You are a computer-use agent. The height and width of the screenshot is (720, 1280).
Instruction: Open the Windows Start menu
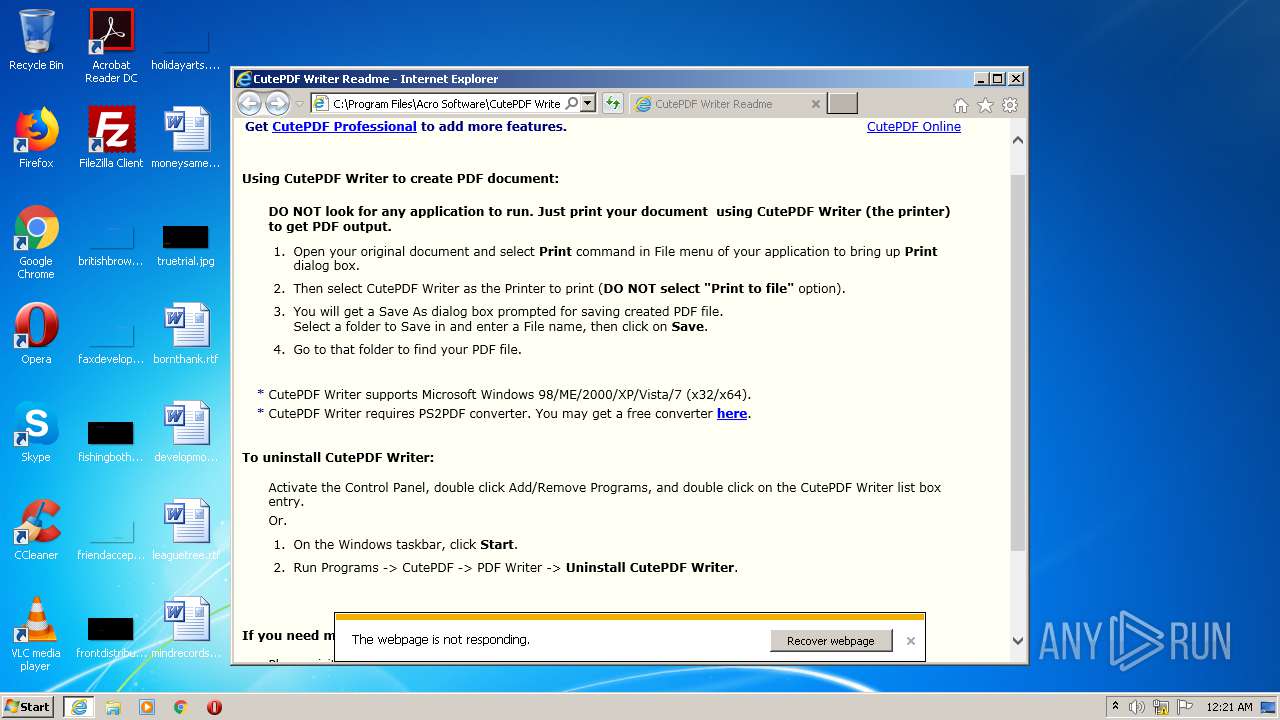pos(28,706)
